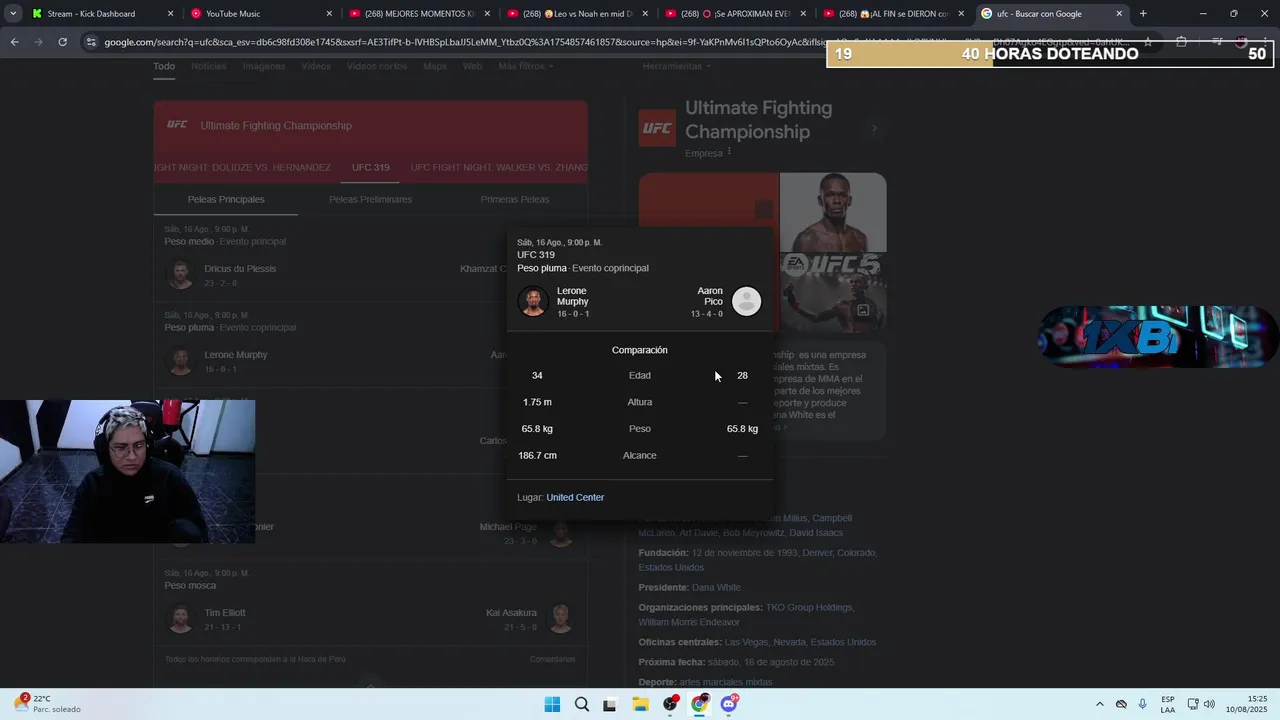The height and width of the screenshot is (720, 1280).
Task: Click Aaron Pico placeholder avatar in popup
Action: click(746, 301)
